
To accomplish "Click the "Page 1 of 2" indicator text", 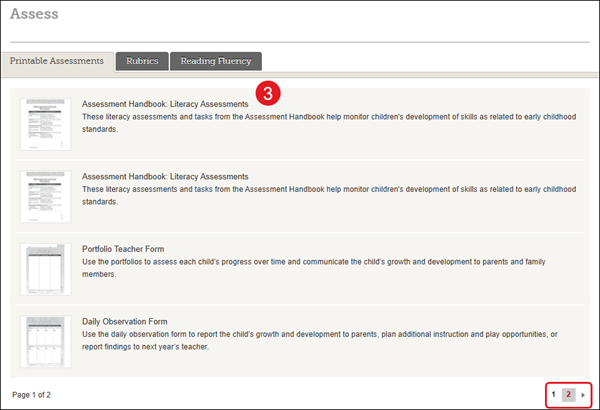I will [x=31, y=395].
